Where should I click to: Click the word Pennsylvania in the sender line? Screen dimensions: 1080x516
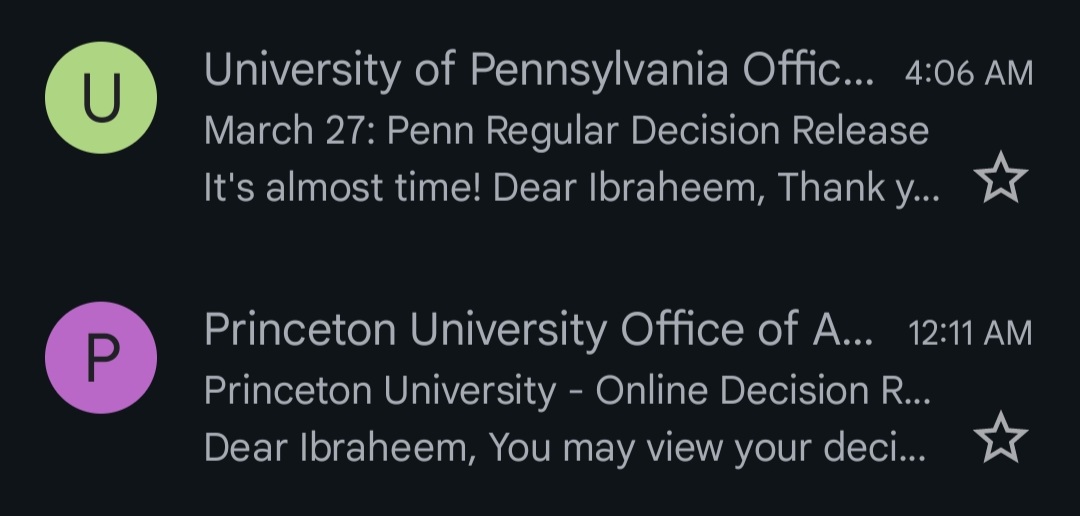pos(599,71)
